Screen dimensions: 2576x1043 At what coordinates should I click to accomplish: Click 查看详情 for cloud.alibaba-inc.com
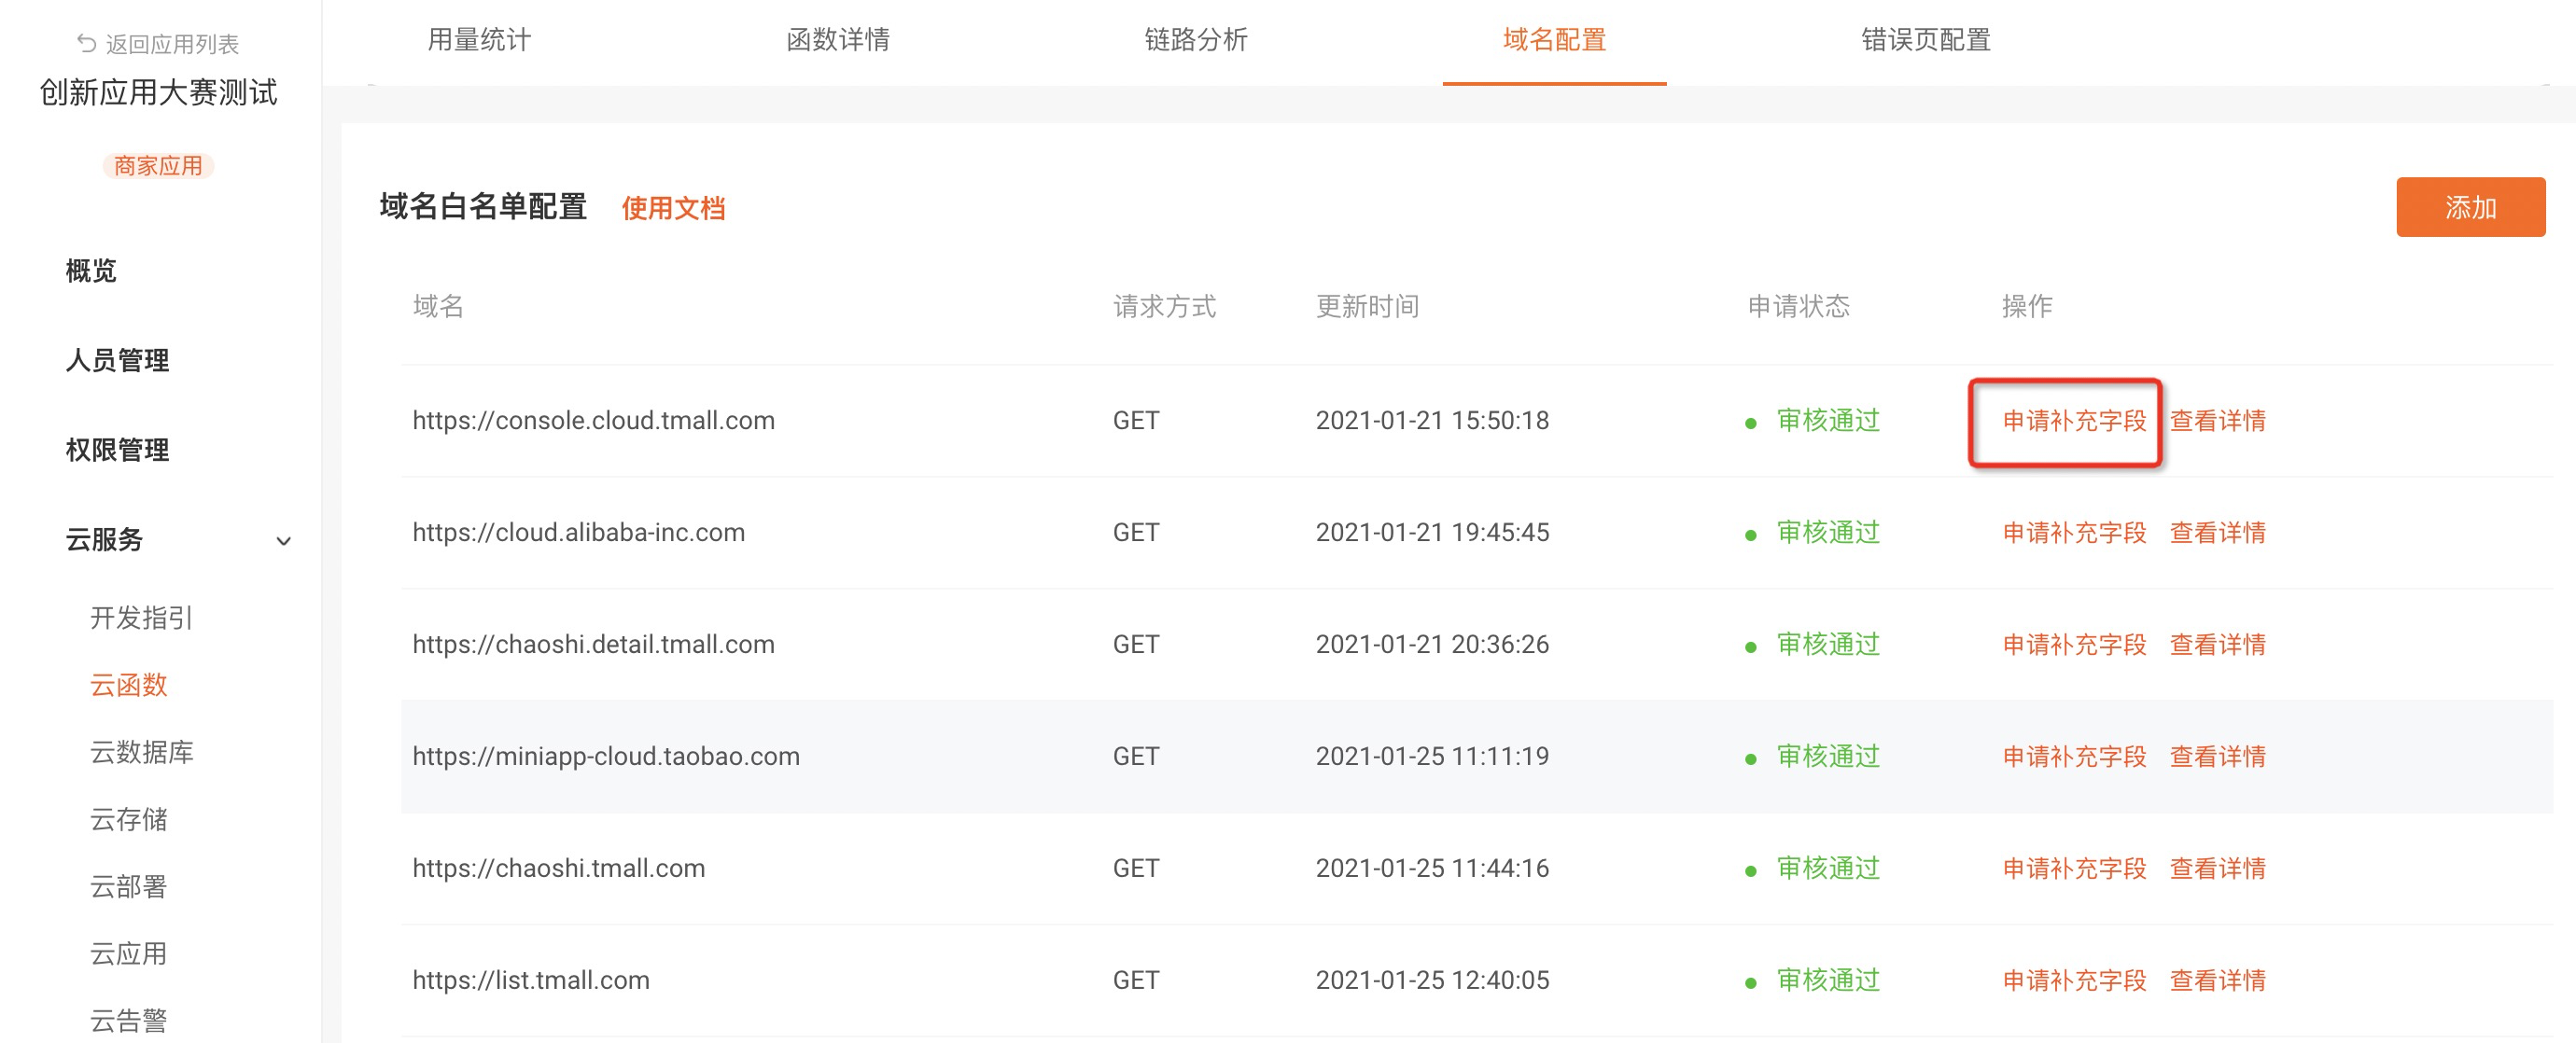pos(2217,533)
